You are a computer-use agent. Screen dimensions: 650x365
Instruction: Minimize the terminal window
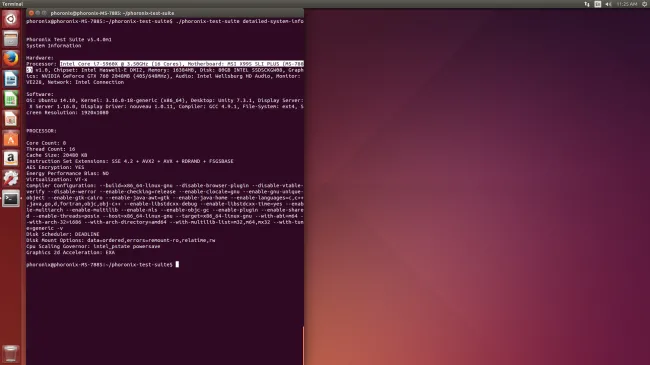click(38, 13)
